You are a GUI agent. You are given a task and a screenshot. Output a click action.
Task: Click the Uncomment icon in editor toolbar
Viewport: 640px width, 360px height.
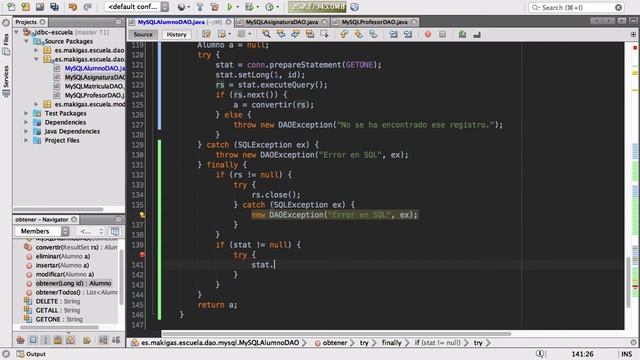pyautogui.click(x=477, y=34)
